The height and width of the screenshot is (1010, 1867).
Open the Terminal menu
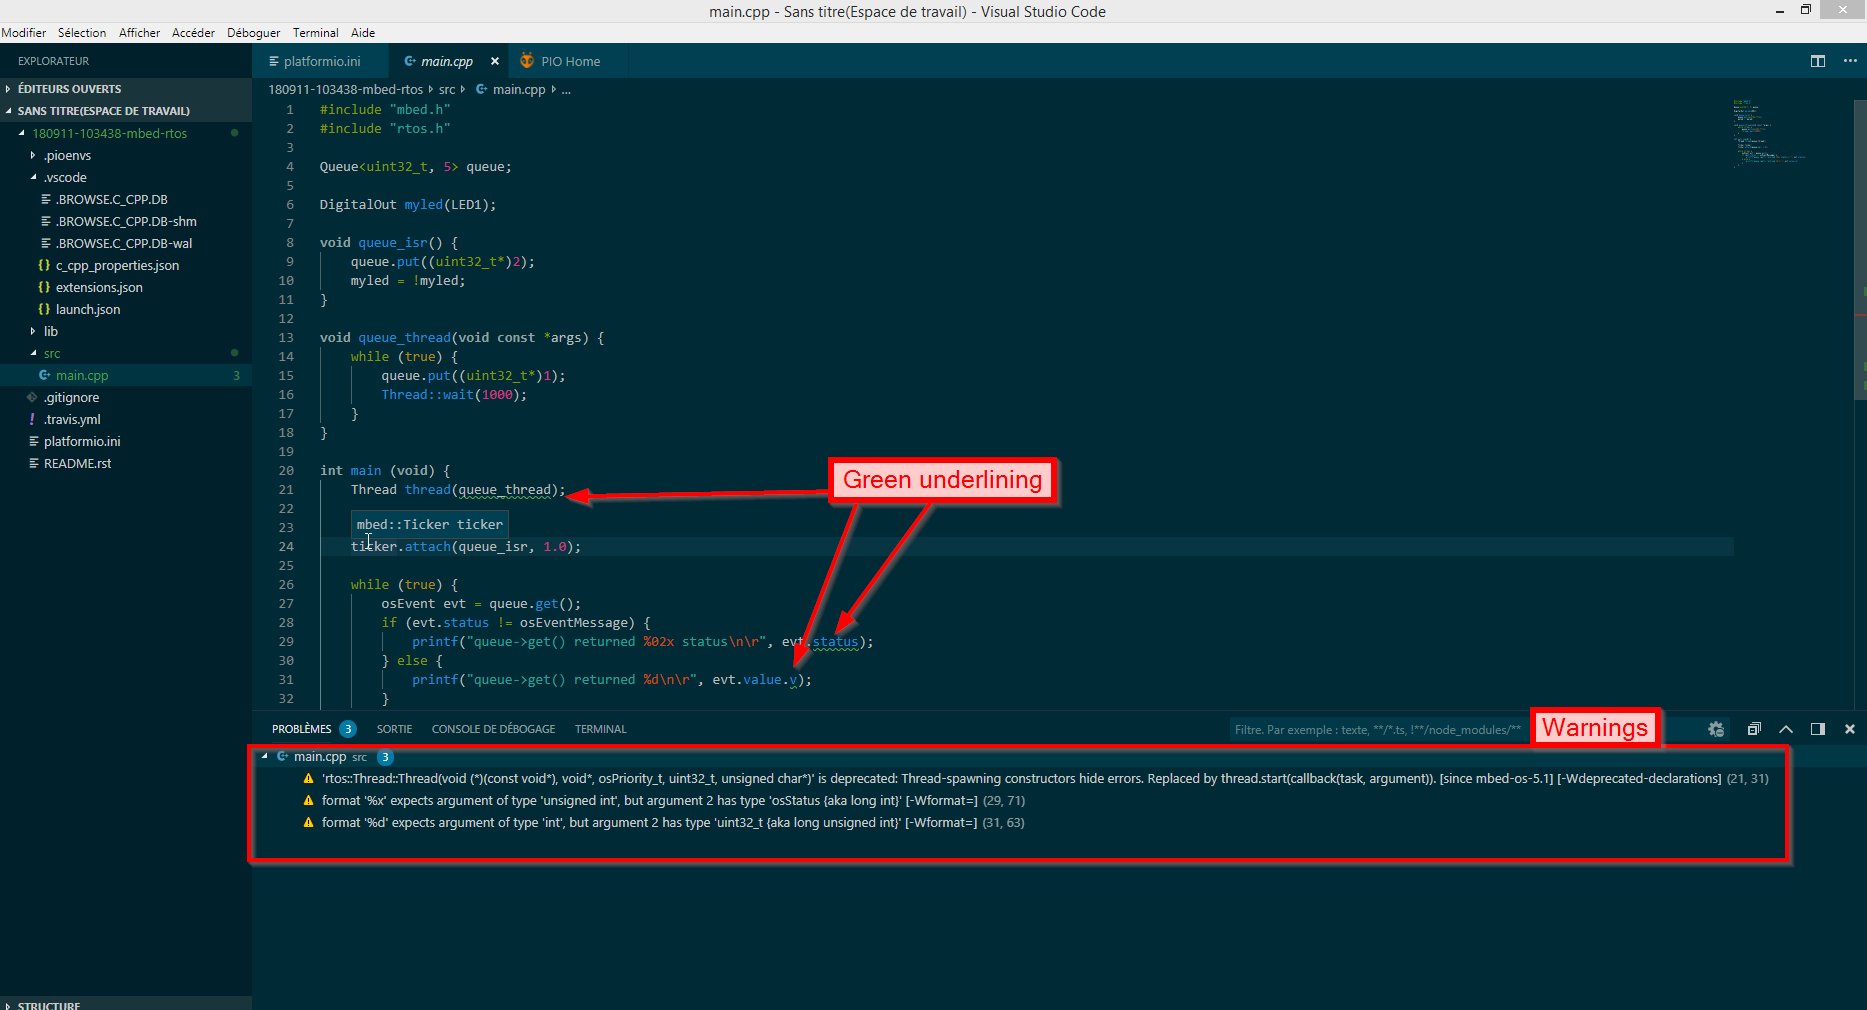315,32
